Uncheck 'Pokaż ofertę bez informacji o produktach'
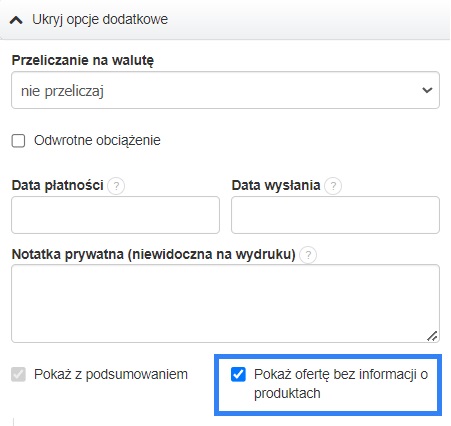Viewport: 451px width, 426px height. coord(238,374)
